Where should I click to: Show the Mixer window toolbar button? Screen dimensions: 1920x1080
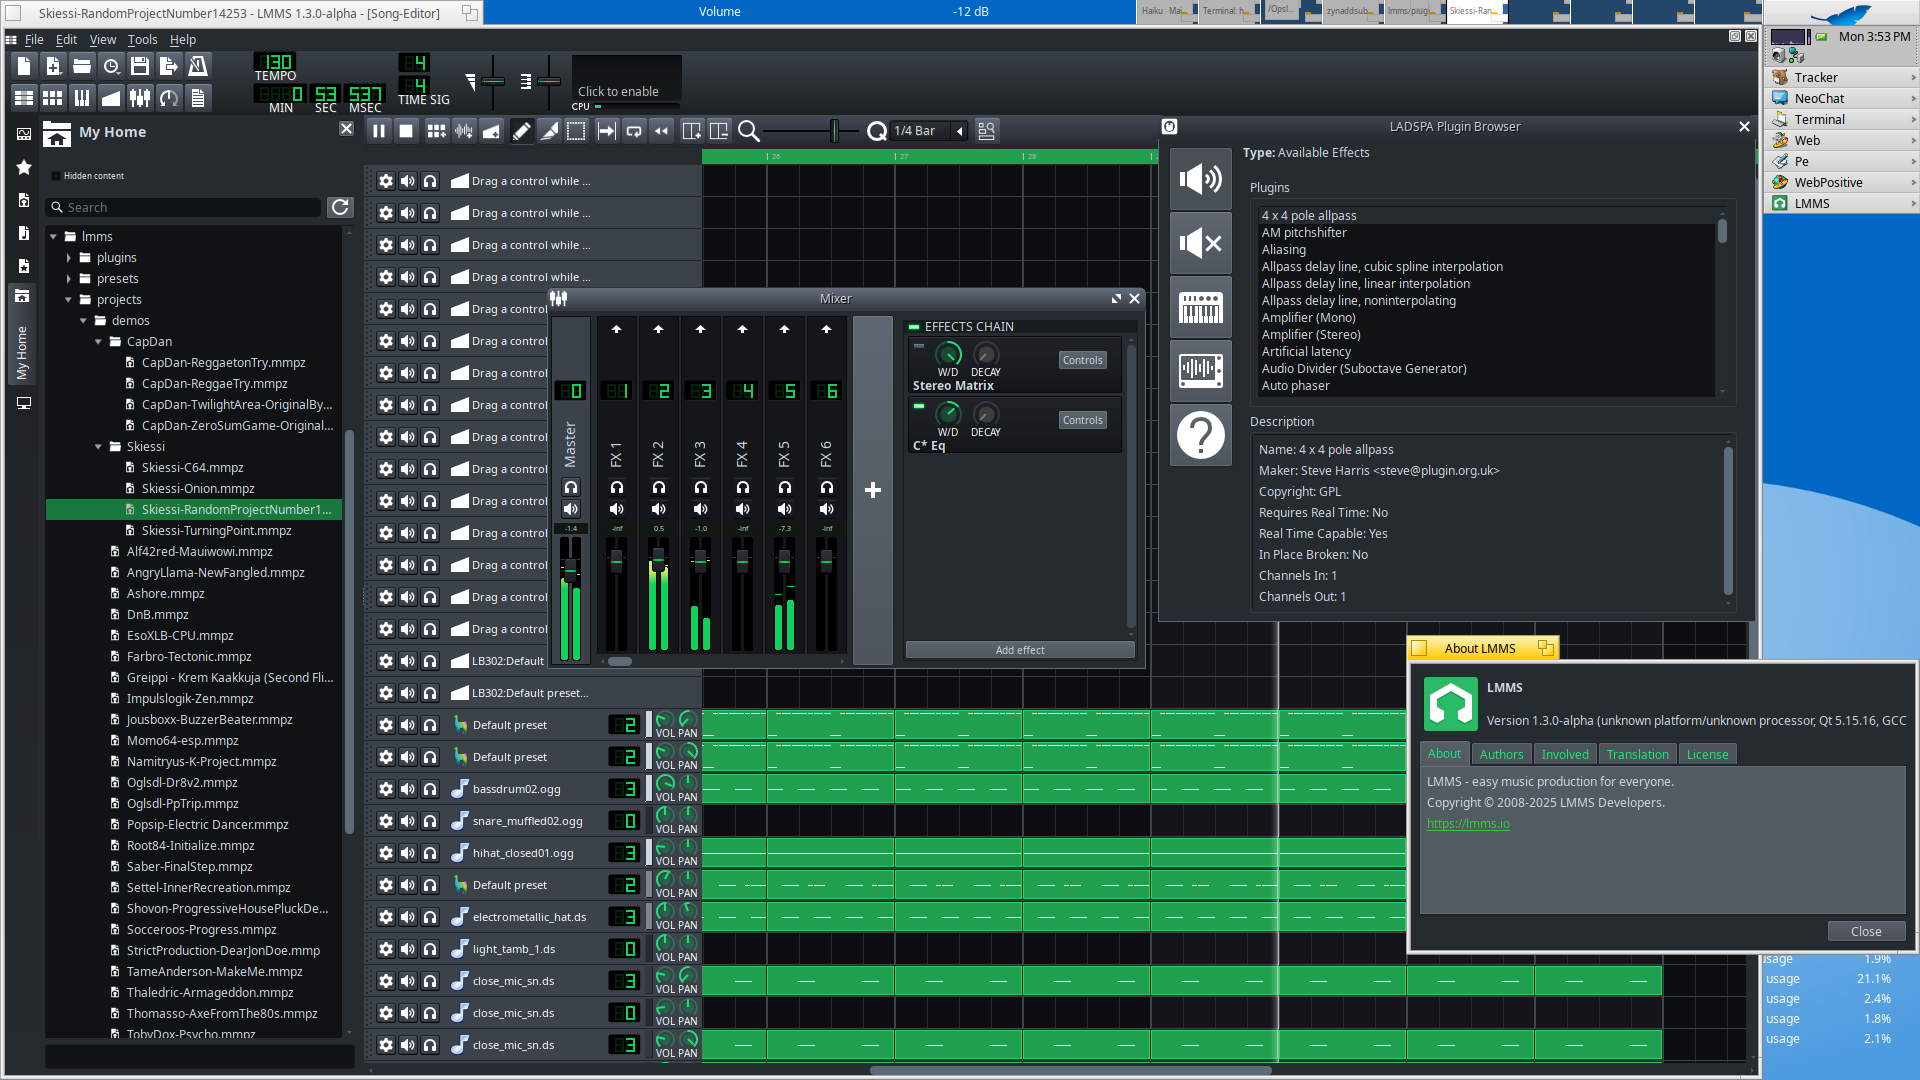click(140, 97)
